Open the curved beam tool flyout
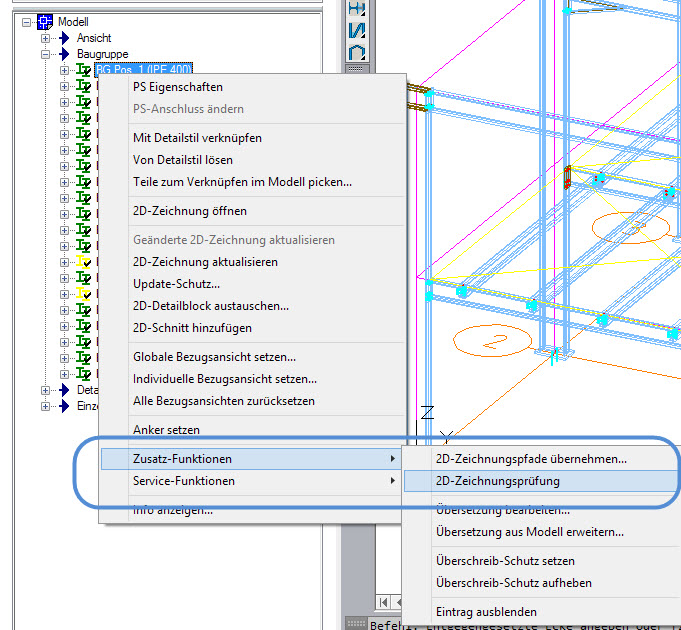Viewport: 681px width, 630px height. [x=357, y=53]
